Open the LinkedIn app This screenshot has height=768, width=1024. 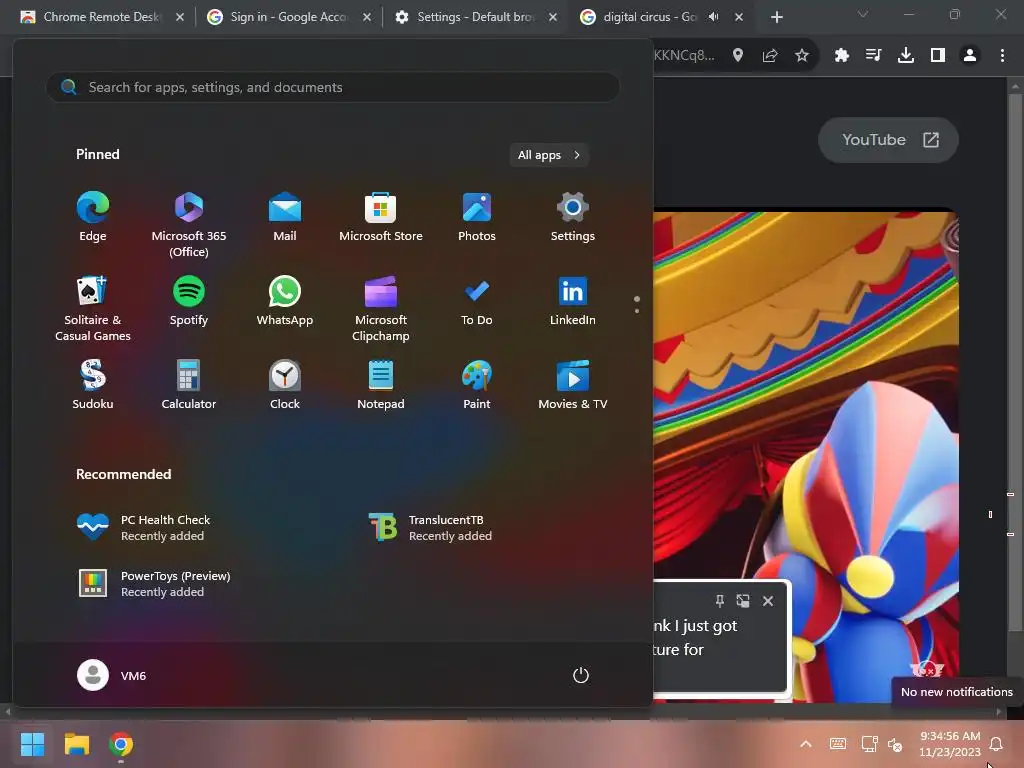pos(573,301)
